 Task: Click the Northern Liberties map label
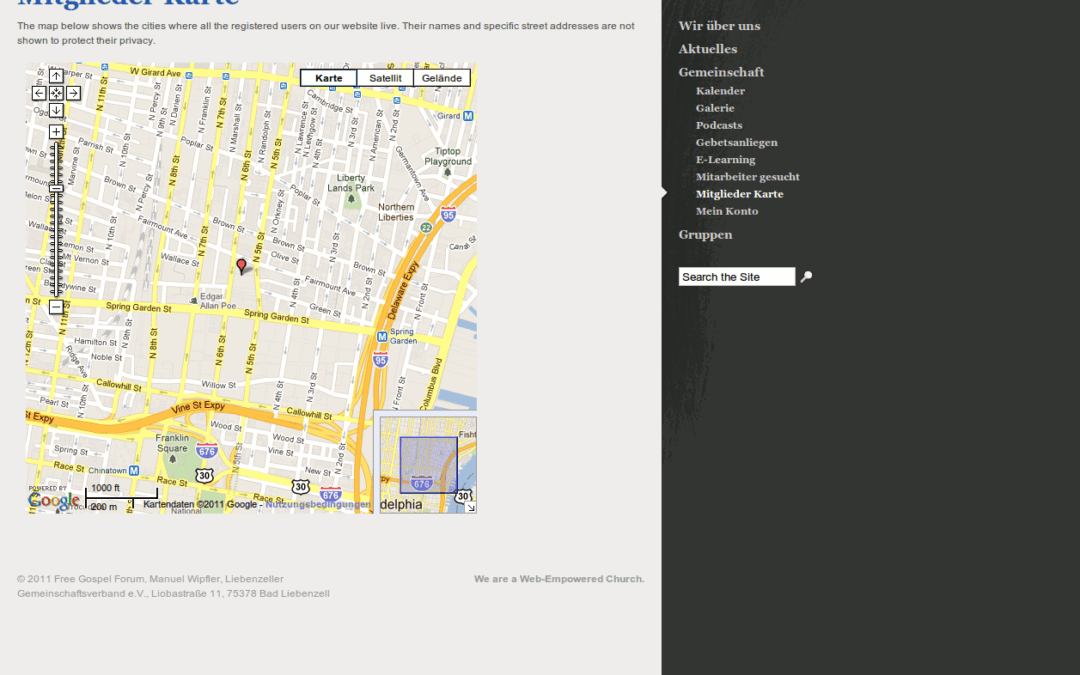(x=396, y=212)
